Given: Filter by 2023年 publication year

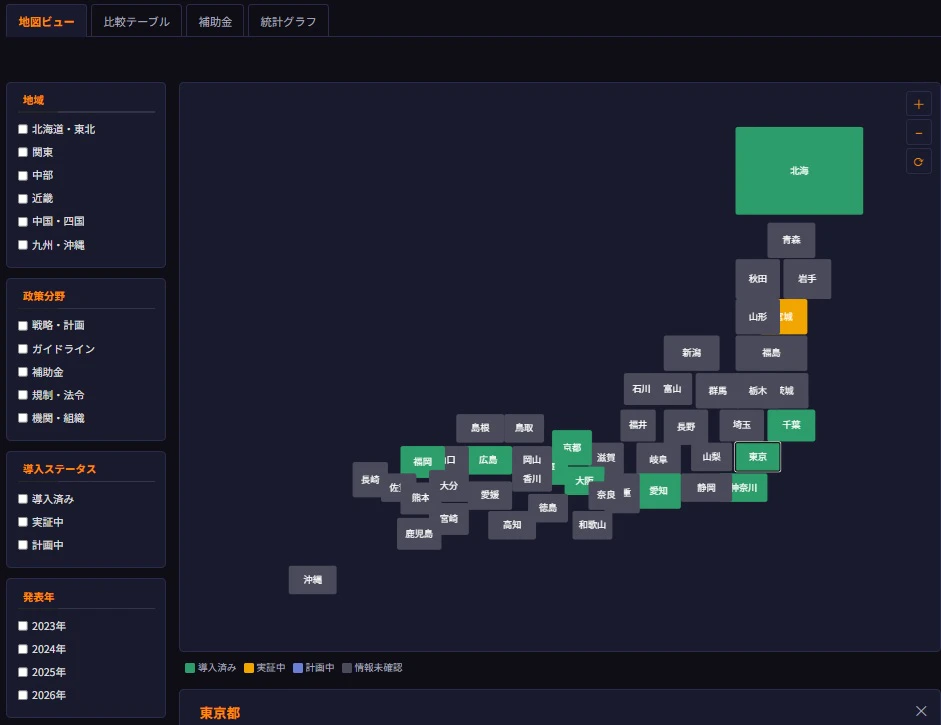Looking at the screenshot, I should [x=23, y=626].
